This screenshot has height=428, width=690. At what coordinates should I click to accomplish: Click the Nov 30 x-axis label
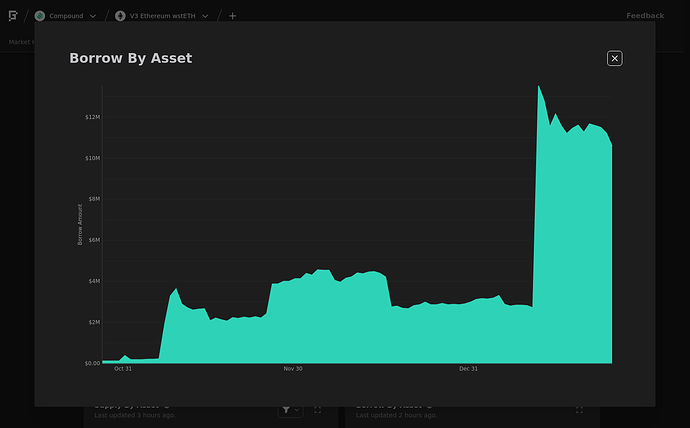click(293, 369)
